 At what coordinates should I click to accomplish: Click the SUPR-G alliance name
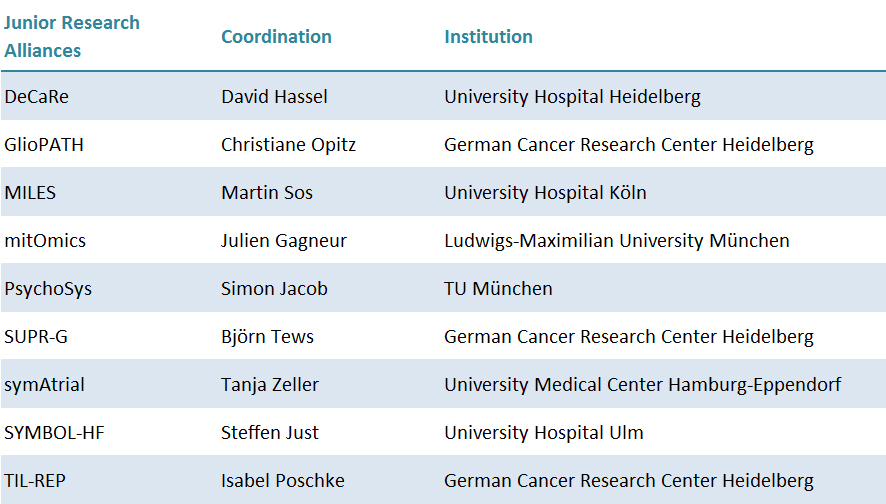(x=36, y=337)
